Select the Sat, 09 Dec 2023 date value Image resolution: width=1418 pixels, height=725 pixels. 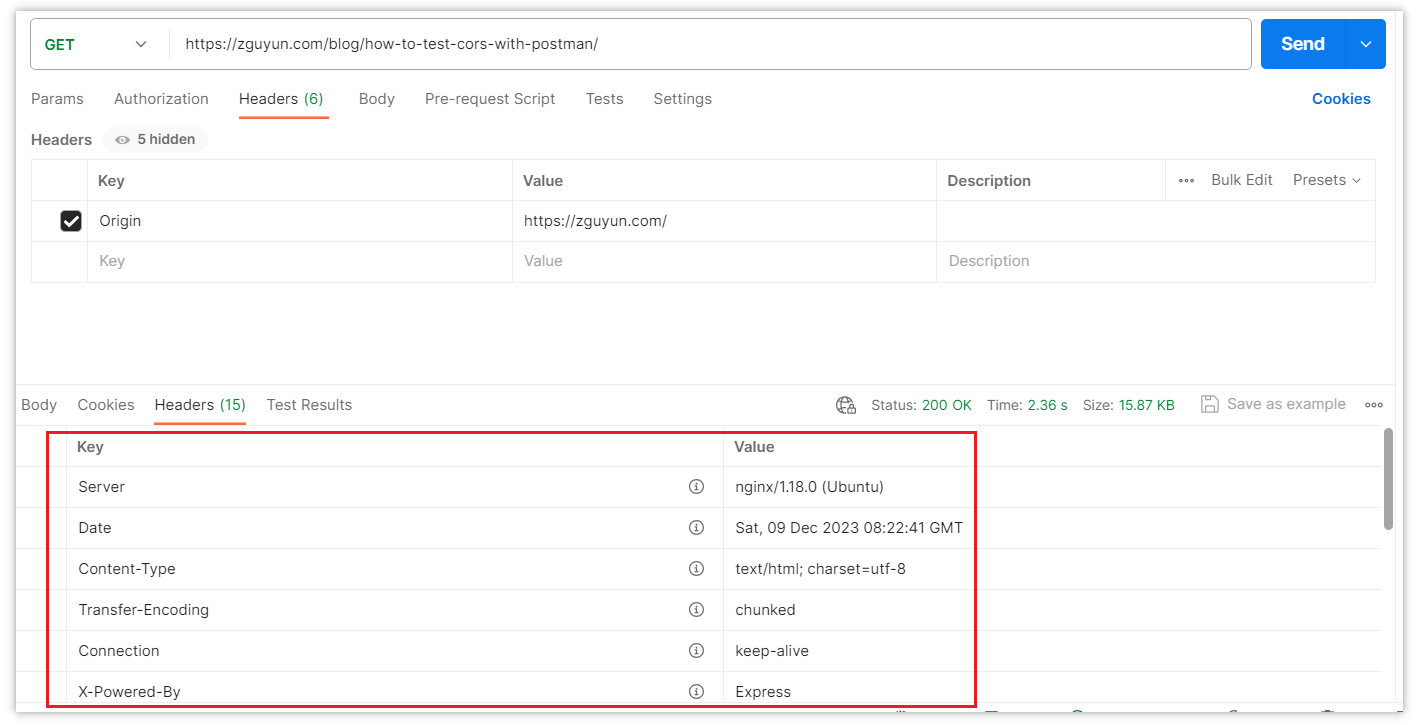click(849, 528)
